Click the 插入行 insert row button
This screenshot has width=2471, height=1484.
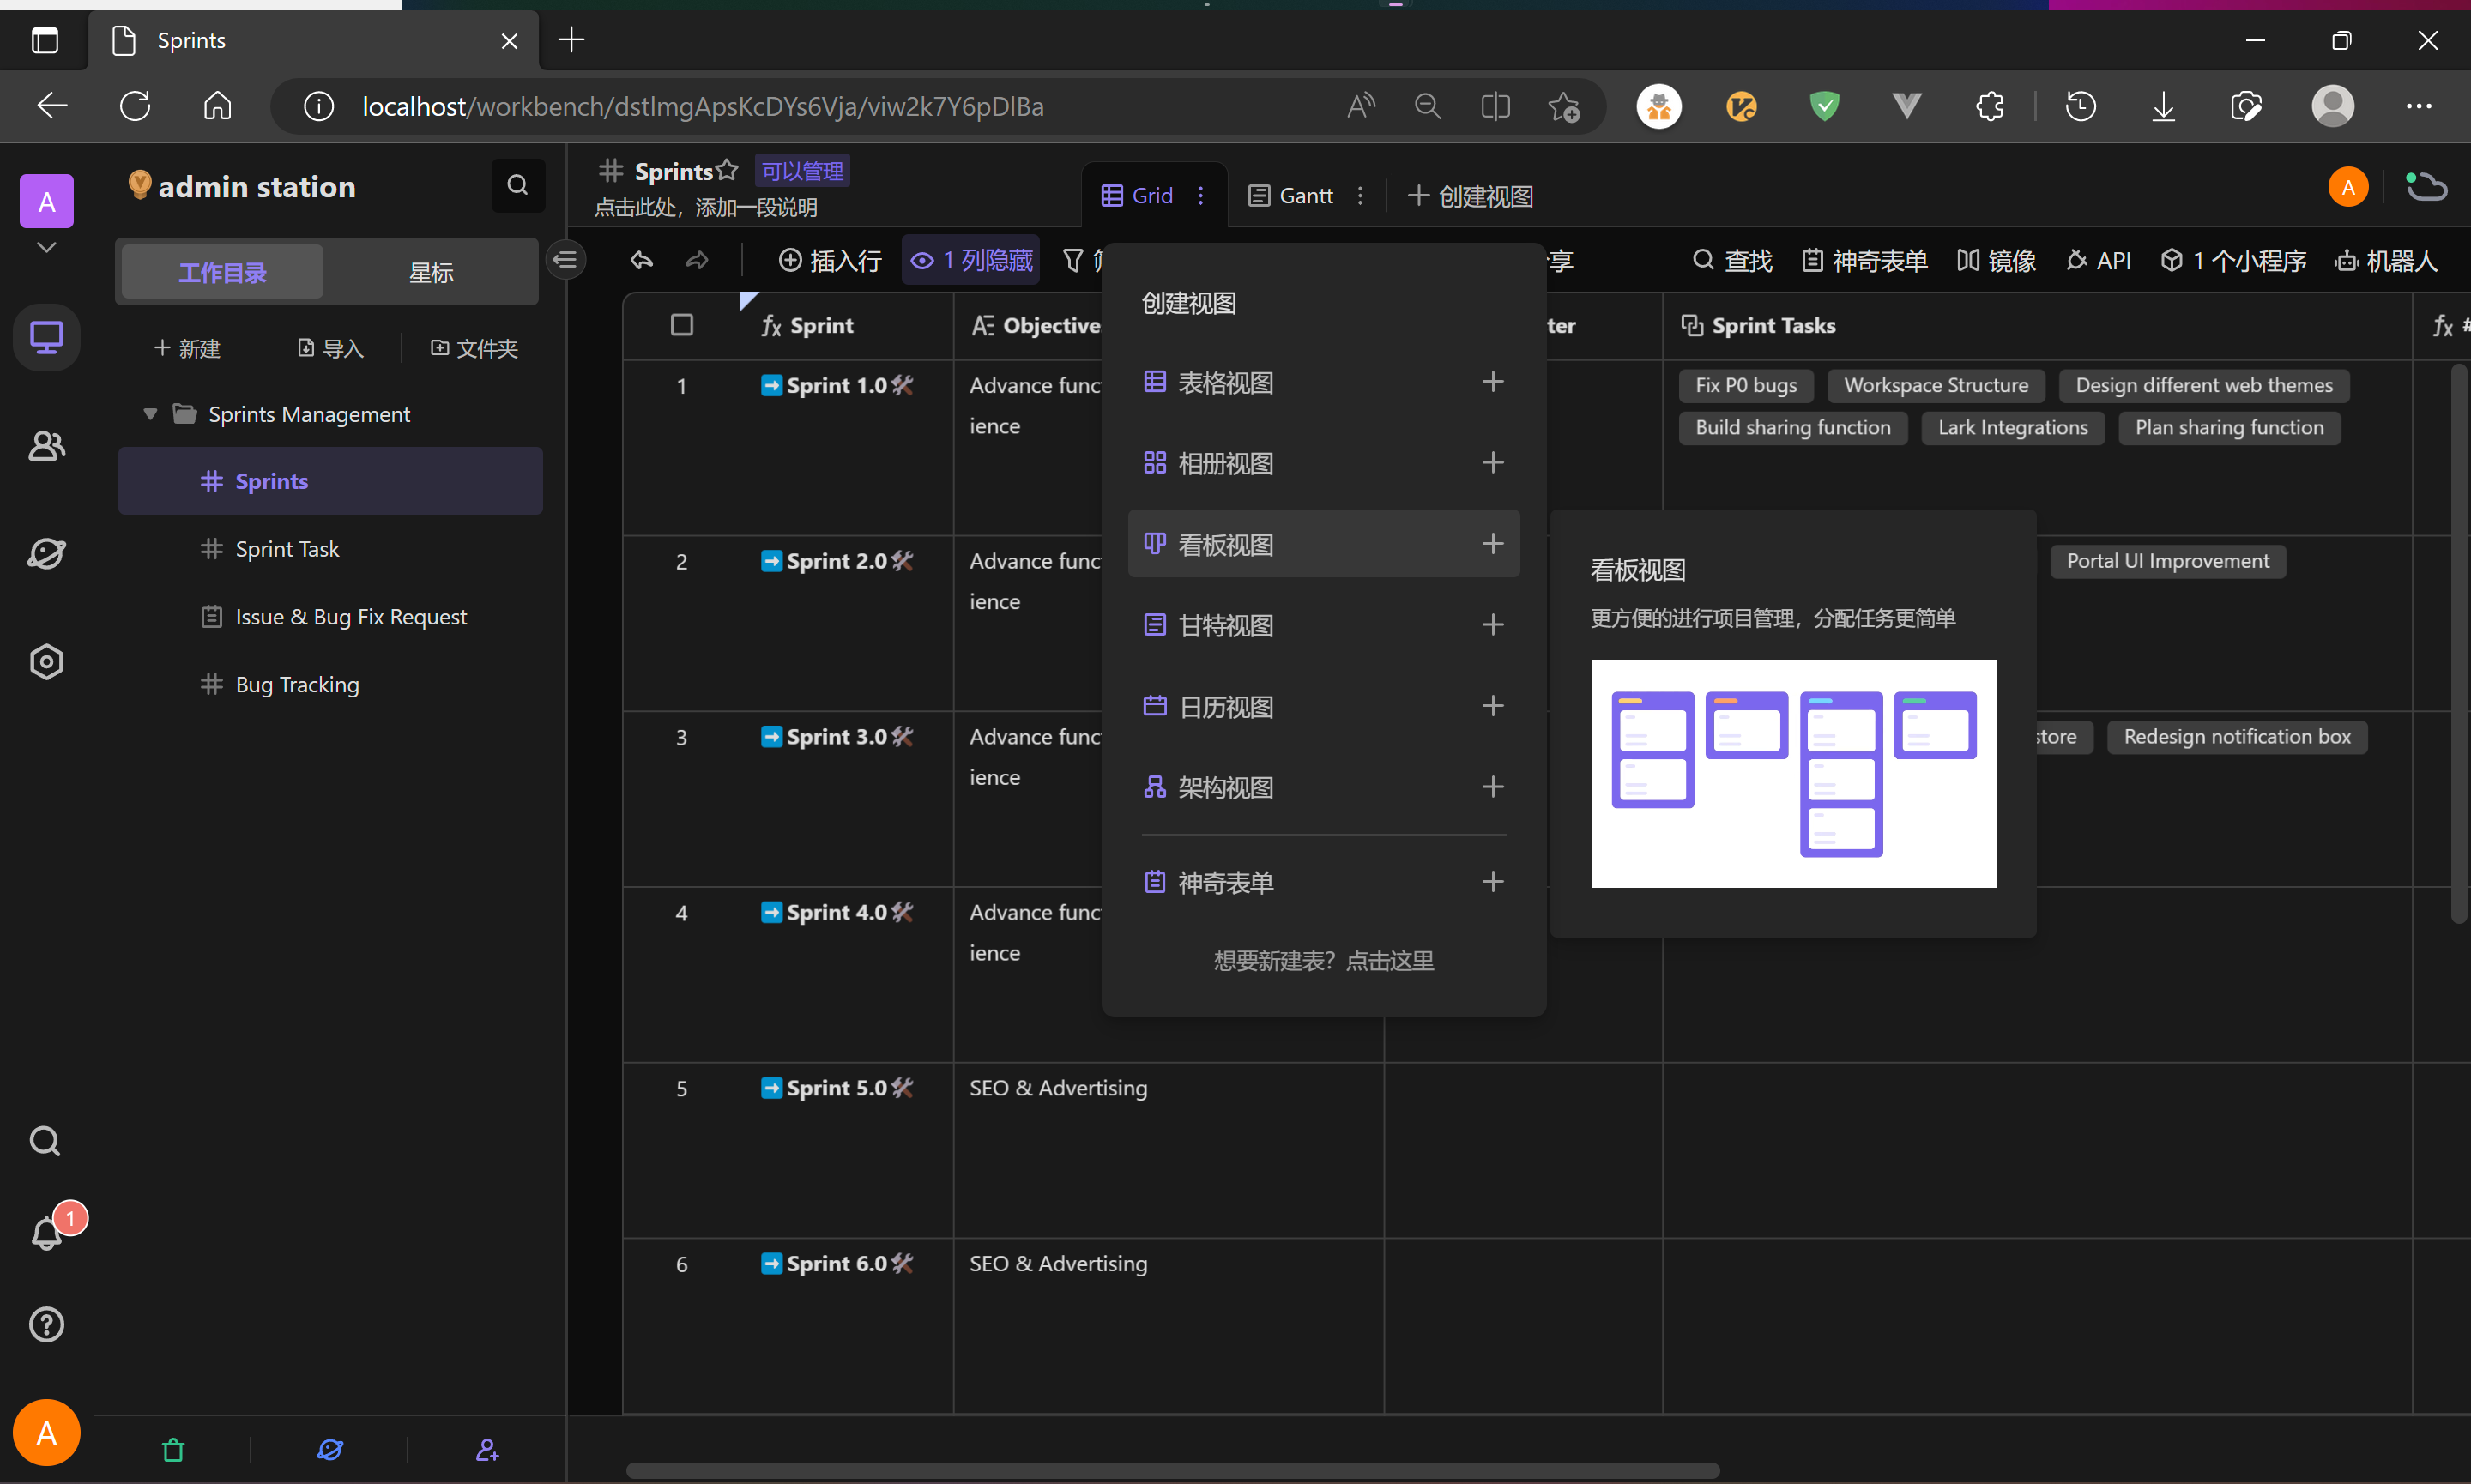830,261
